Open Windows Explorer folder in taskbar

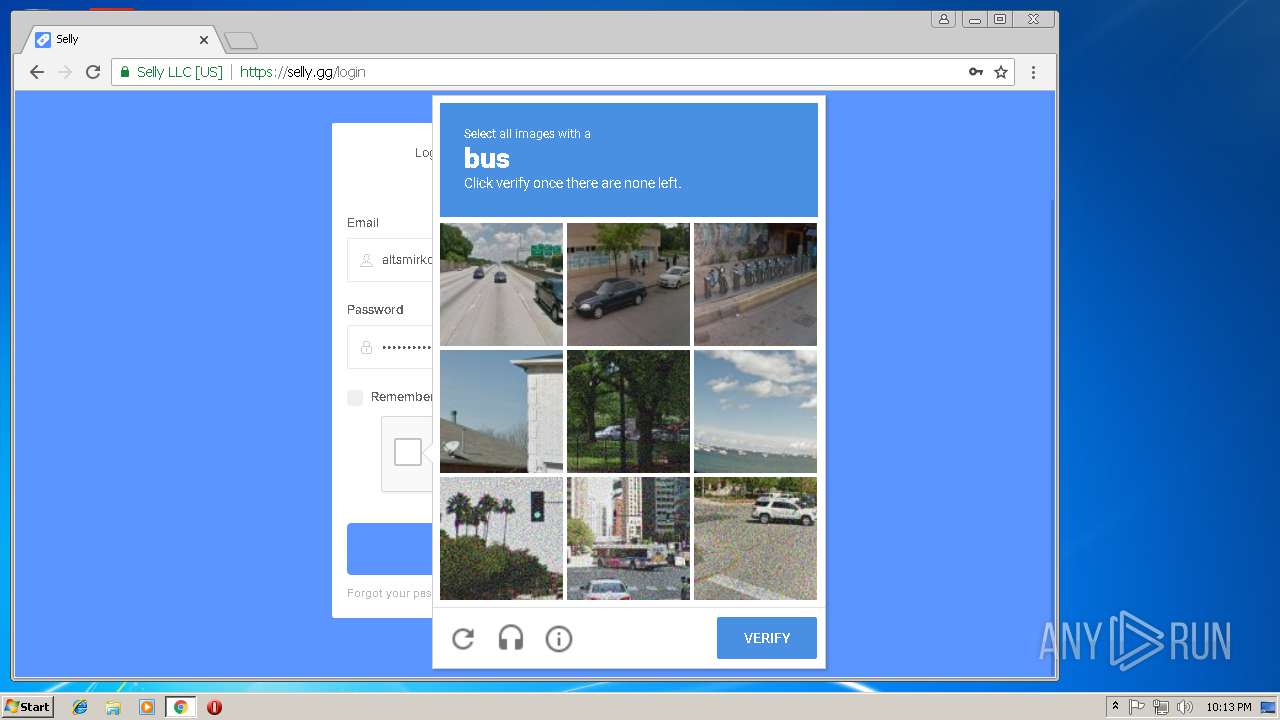pos(113,707)
